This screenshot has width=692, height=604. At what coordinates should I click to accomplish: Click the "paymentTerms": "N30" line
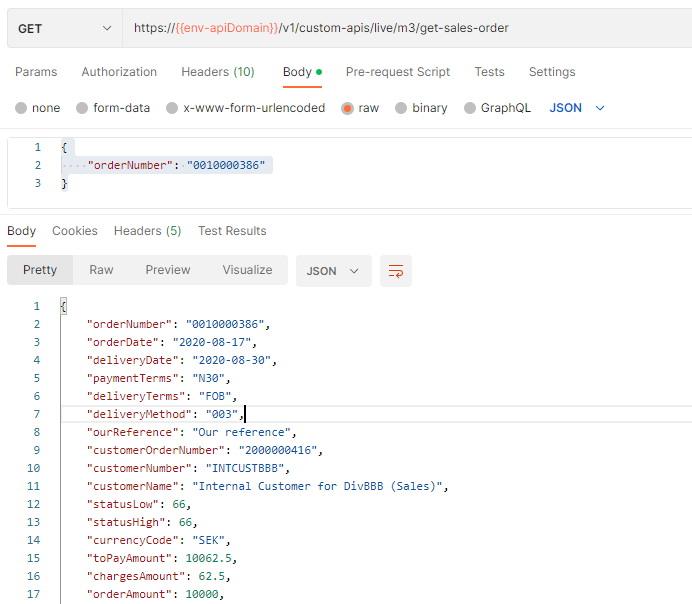[158, 378]
